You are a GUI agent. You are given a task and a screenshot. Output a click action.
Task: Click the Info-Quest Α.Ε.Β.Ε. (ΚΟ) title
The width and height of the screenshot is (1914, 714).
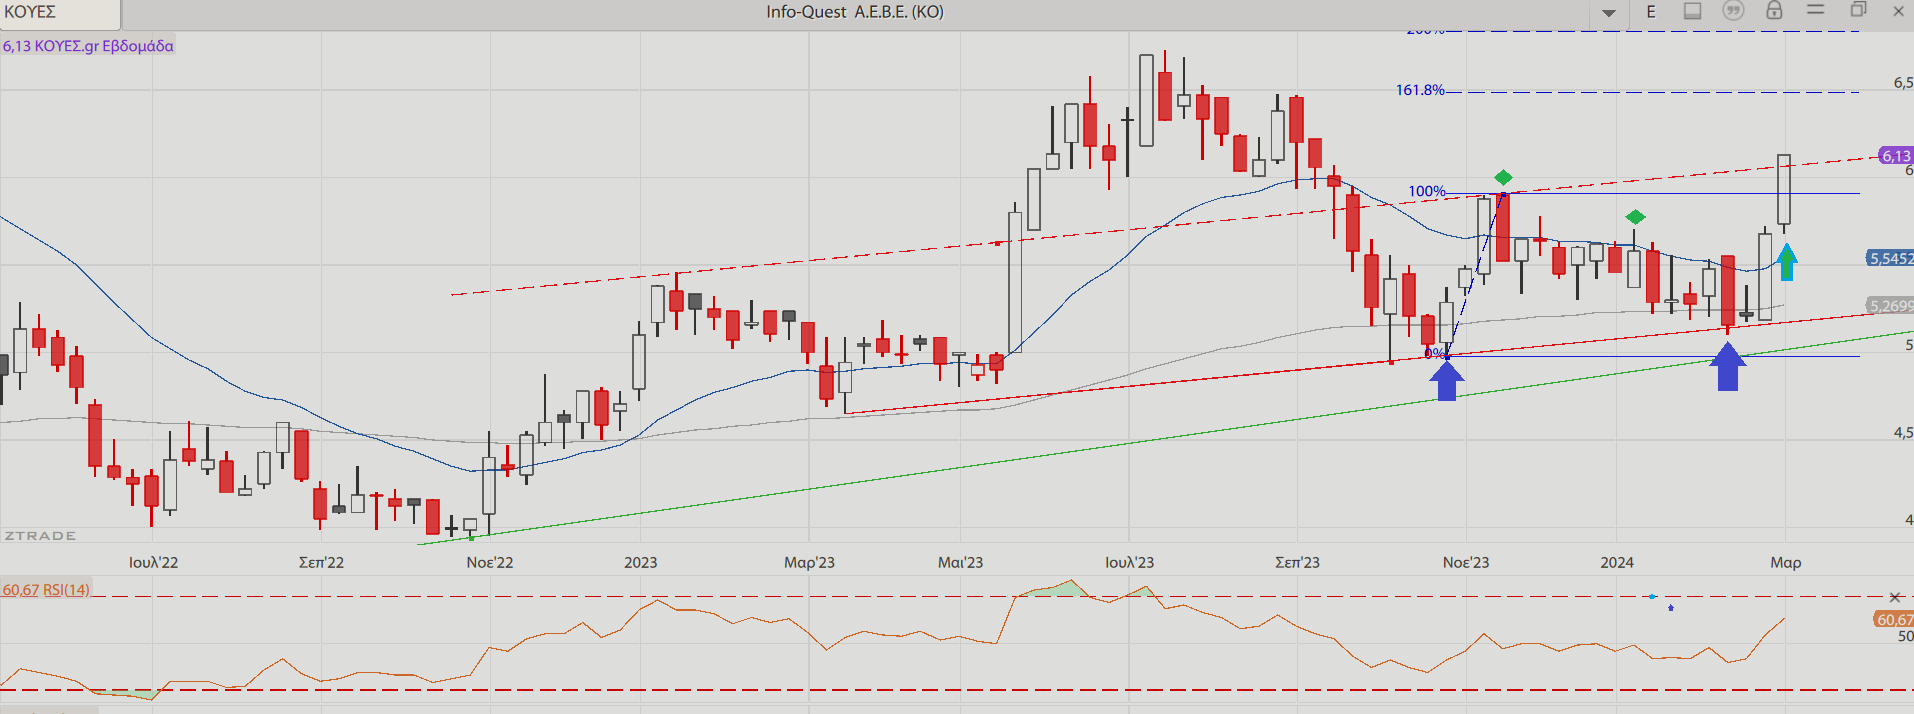click(855, 12)
